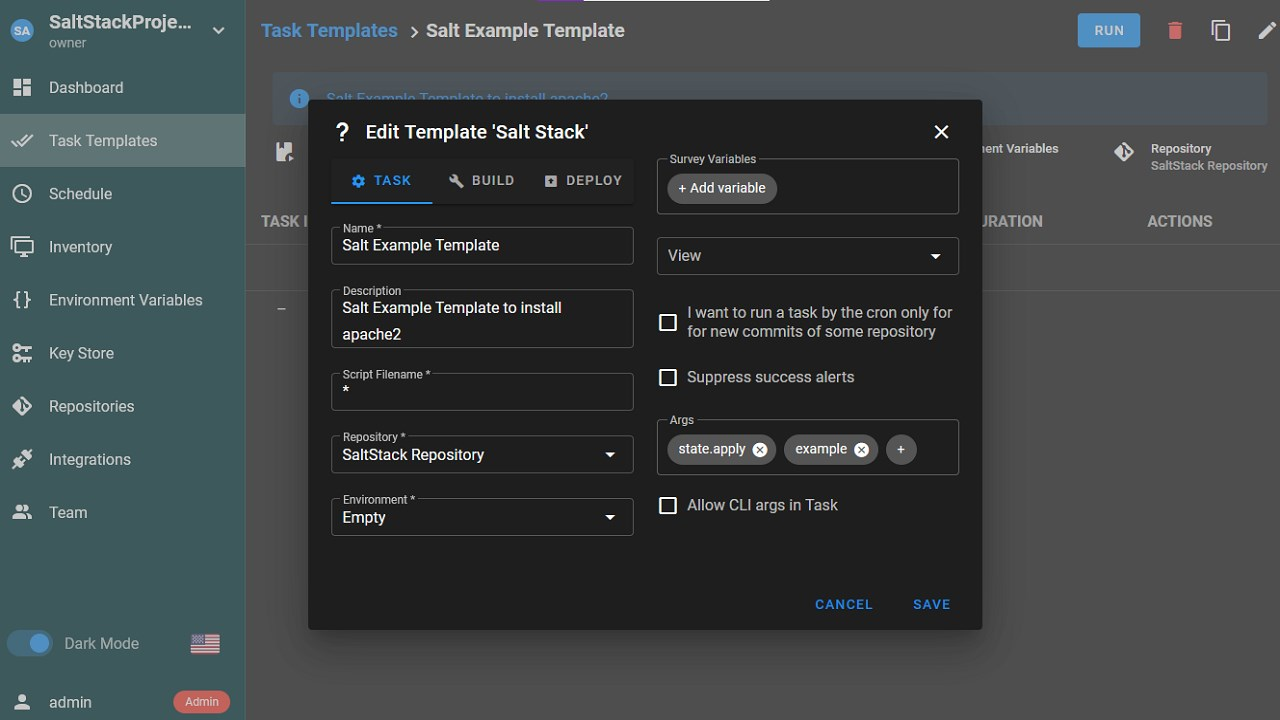Remove the example argument chip
1280x720 pixels.
[x=861, y=450]
